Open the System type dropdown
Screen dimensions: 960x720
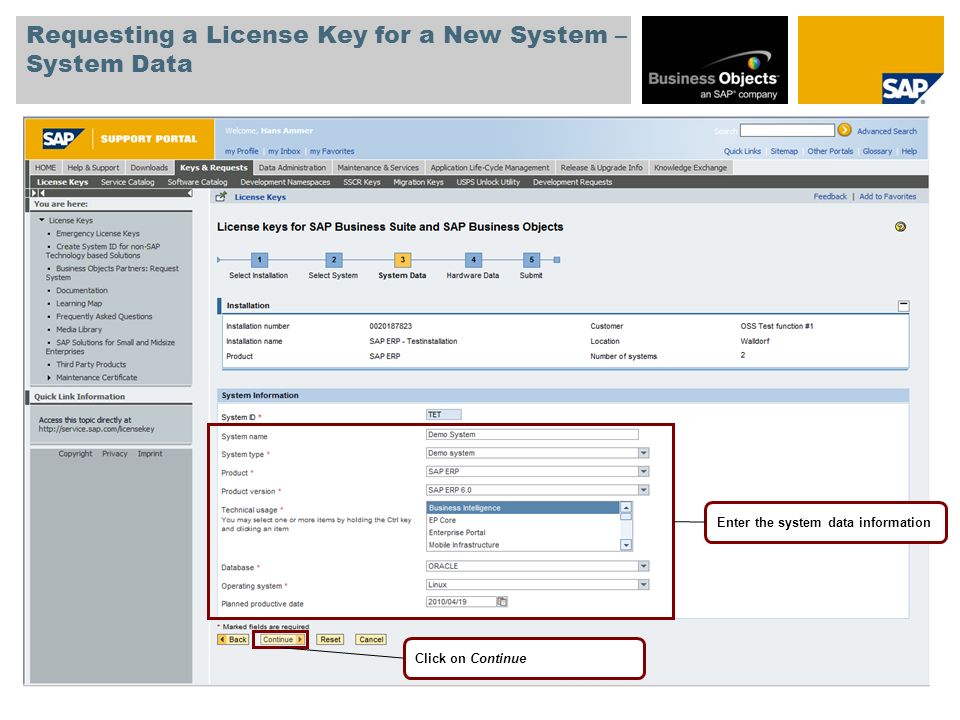coord(643,453)
